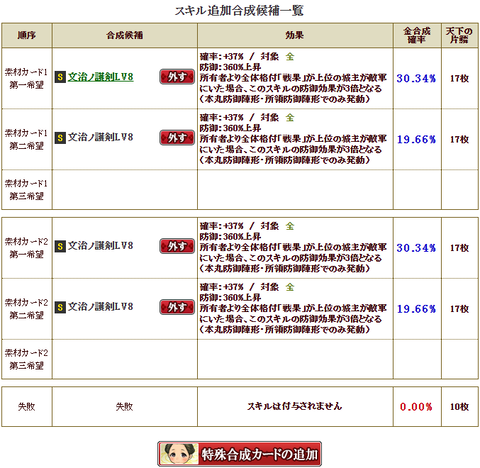
Task: Click 文治ノ讃剣LV8 text in 素材カード2 第一希望
Action: tap(101, 246)
